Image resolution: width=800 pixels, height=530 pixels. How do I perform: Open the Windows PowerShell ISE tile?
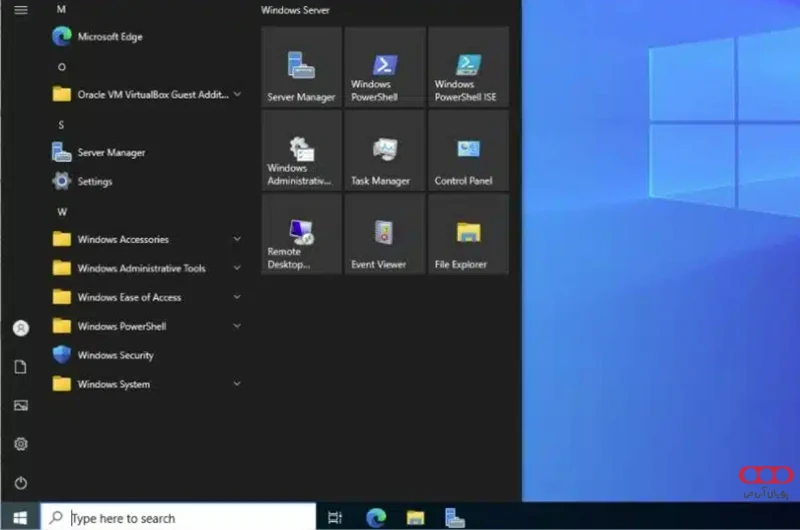(468, 67)
